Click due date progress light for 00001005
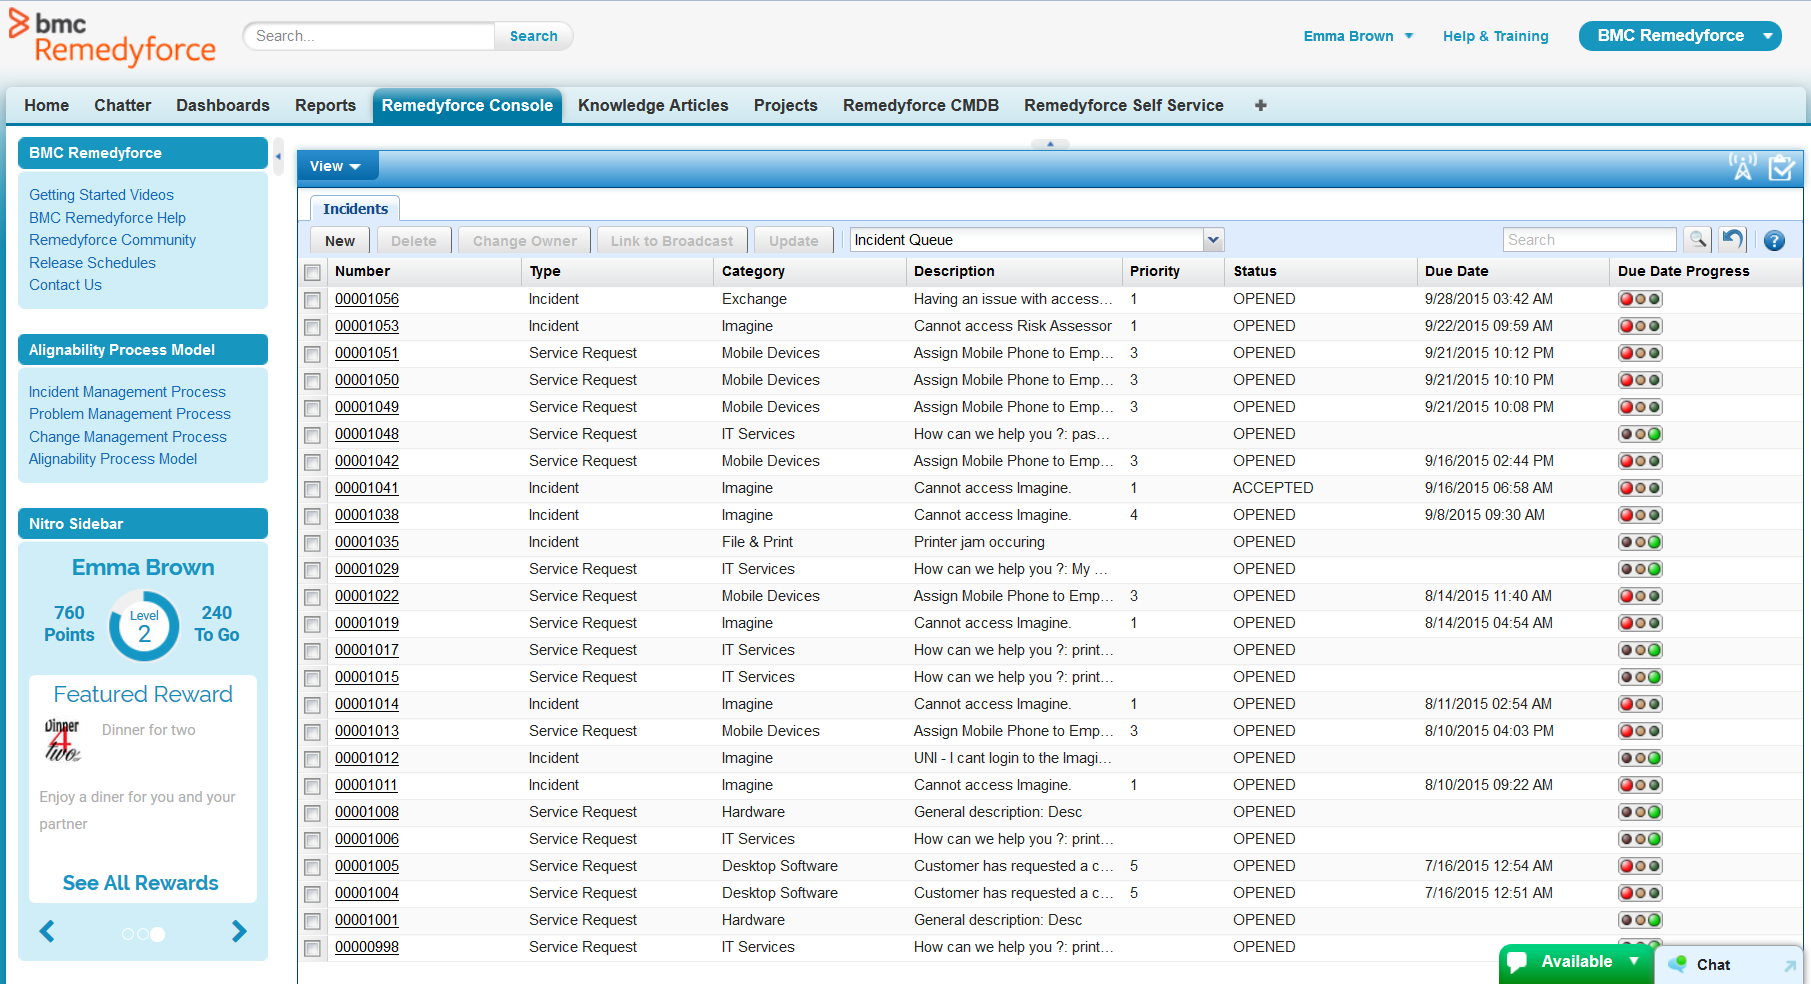The height and width of the screenshot is (984, 1811). pos(1640,866)
